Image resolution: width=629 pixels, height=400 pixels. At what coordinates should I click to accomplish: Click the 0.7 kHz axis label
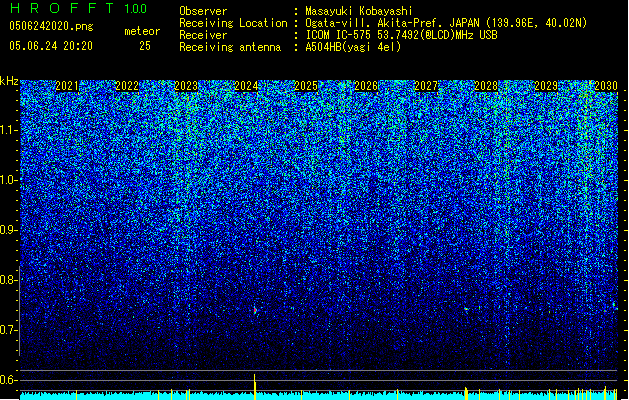point(9,330)
